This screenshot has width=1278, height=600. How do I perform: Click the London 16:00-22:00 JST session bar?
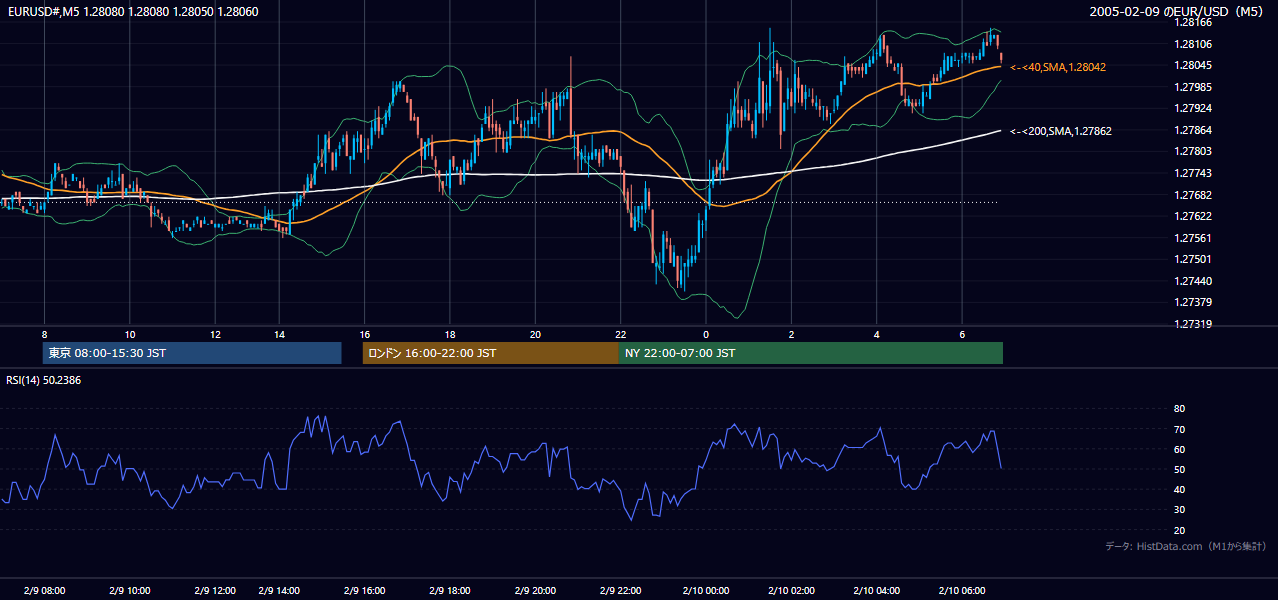491,353
